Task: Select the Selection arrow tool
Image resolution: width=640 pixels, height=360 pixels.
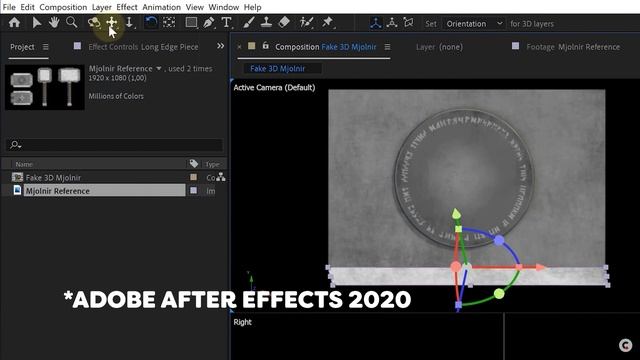Action: [37, 22]
